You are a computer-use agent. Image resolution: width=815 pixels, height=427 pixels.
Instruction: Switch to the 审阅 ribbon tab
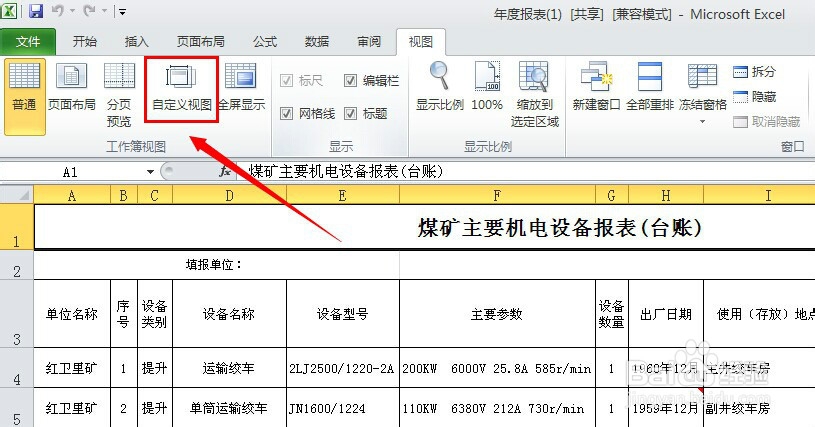[369, 42]
